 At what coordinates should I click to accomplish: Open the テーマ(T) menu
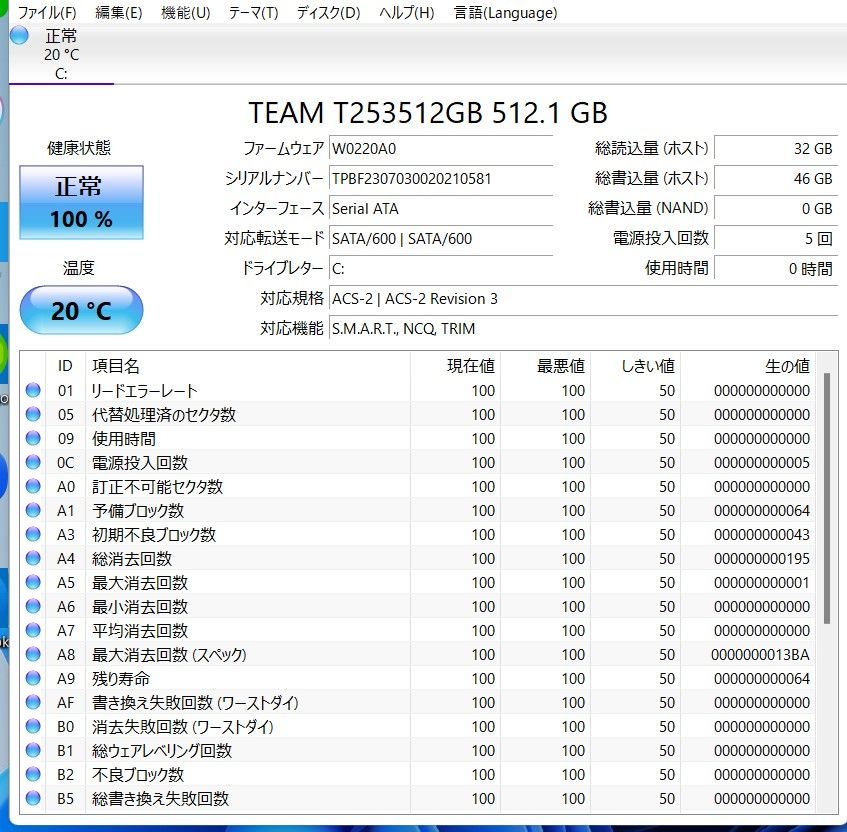(x=253, y=12)
